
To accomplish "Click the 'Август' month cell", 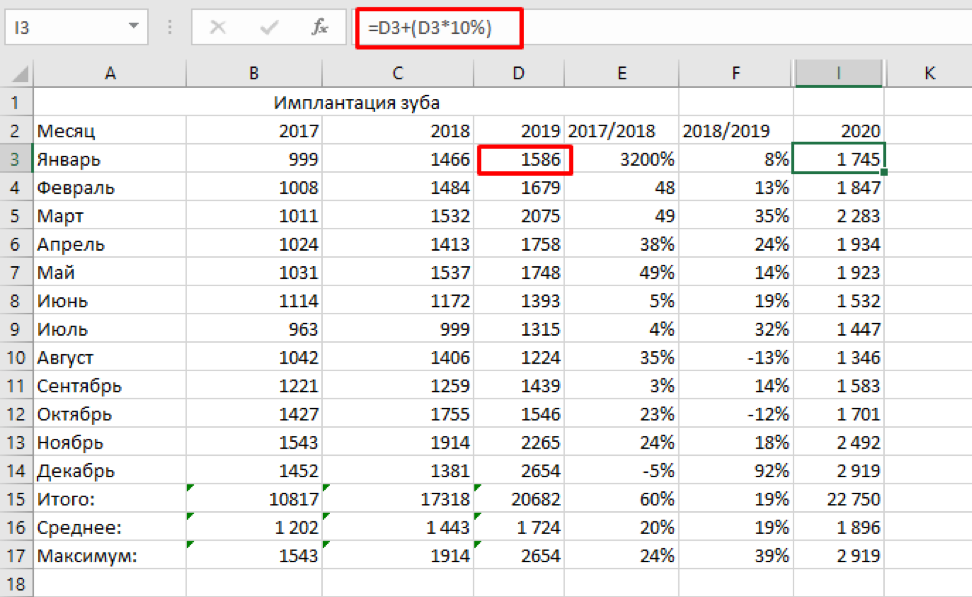I will point(110,357).
